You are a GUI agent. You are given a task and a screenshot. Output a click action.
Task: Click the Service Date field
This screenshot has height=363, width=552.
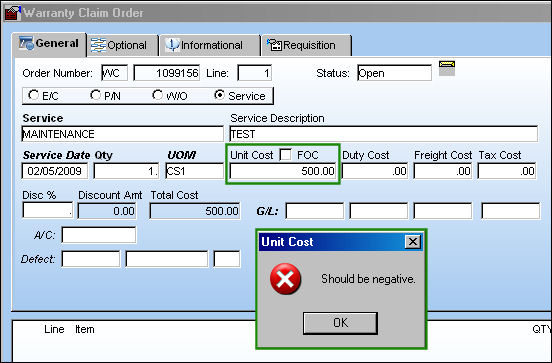(x=55, y=171)
